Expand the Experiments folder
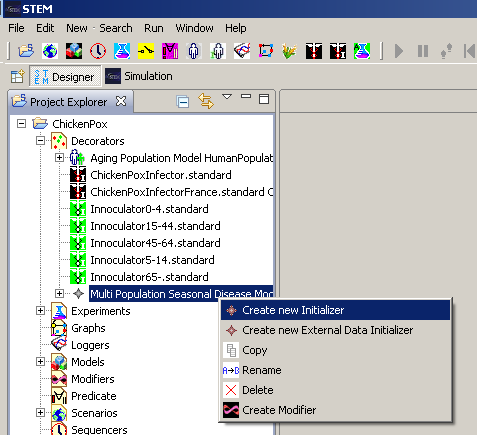This screenshot has width=477, height=435. pos(40,311)
